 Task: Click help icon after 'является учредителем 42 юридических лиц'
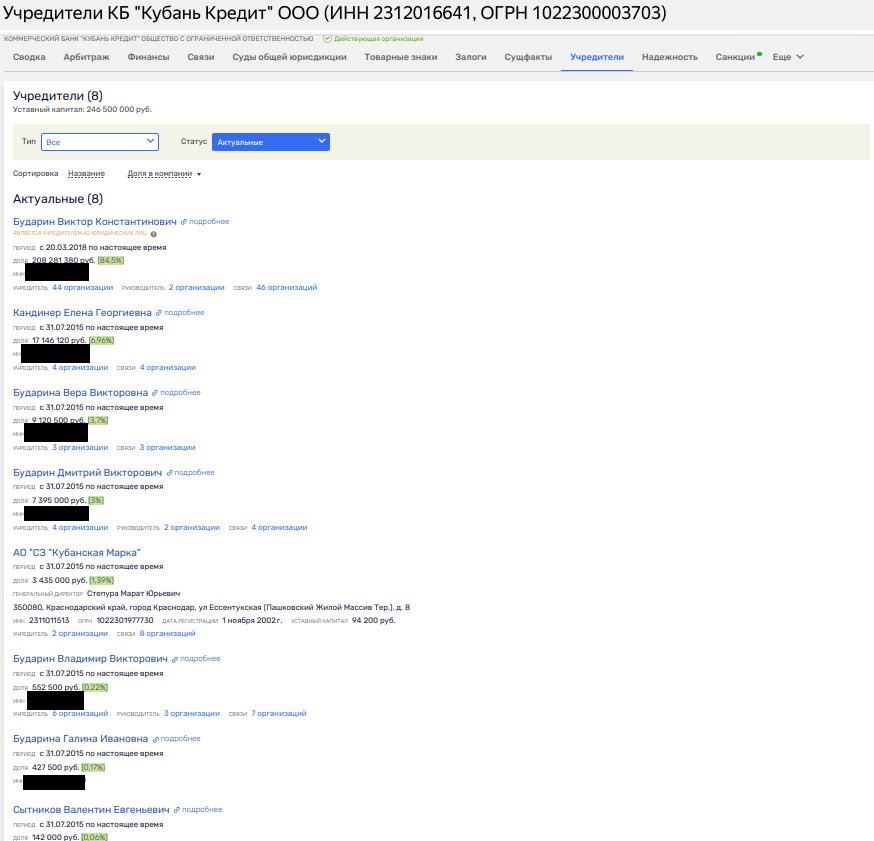pyautogui.click(x=153, y=234)
